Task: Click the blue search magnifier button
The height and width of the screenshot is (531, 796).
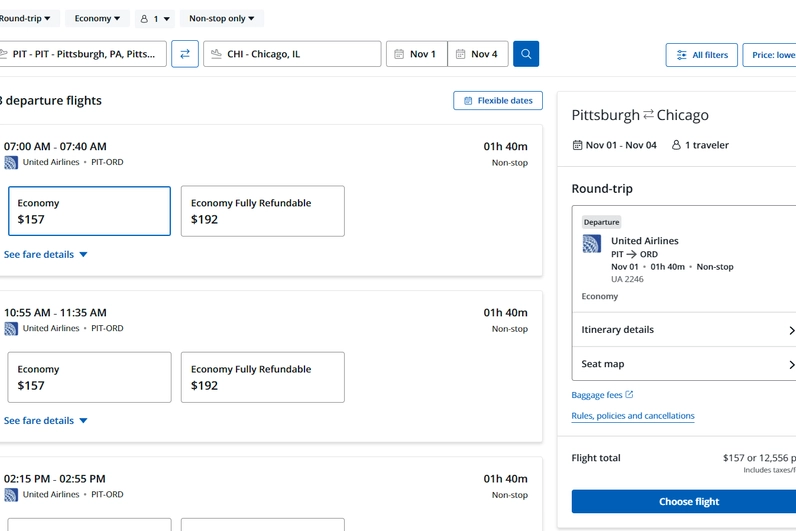Action: pos(526,54)
